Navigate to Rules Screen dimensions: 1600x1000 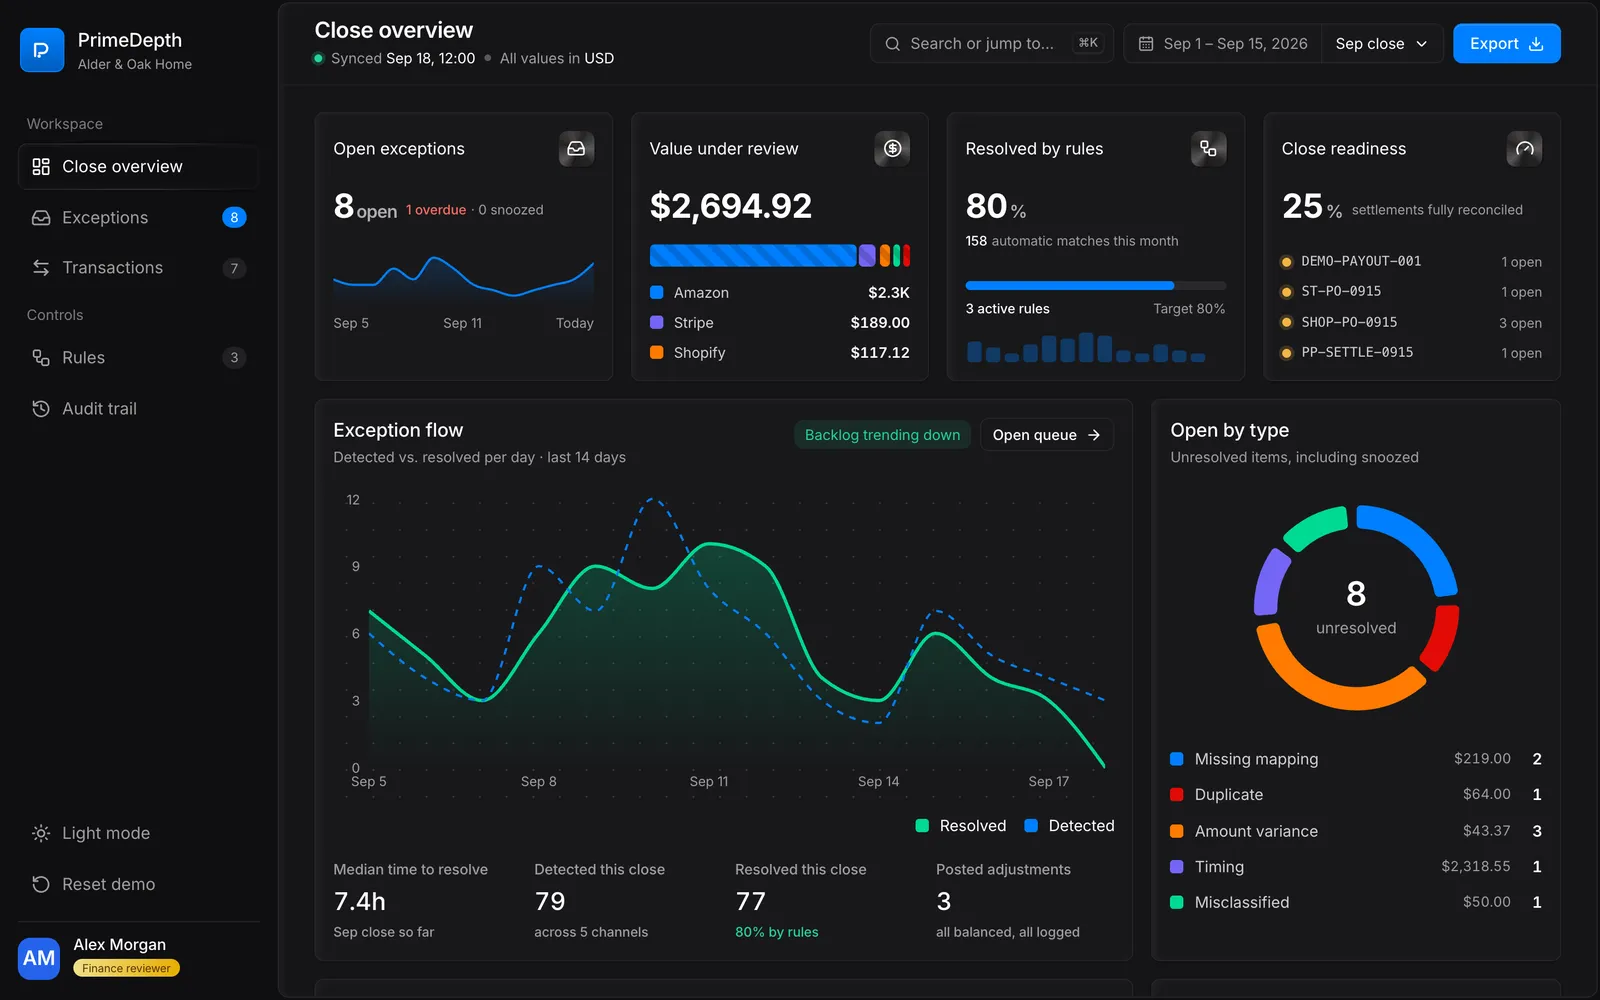[138, 357]
